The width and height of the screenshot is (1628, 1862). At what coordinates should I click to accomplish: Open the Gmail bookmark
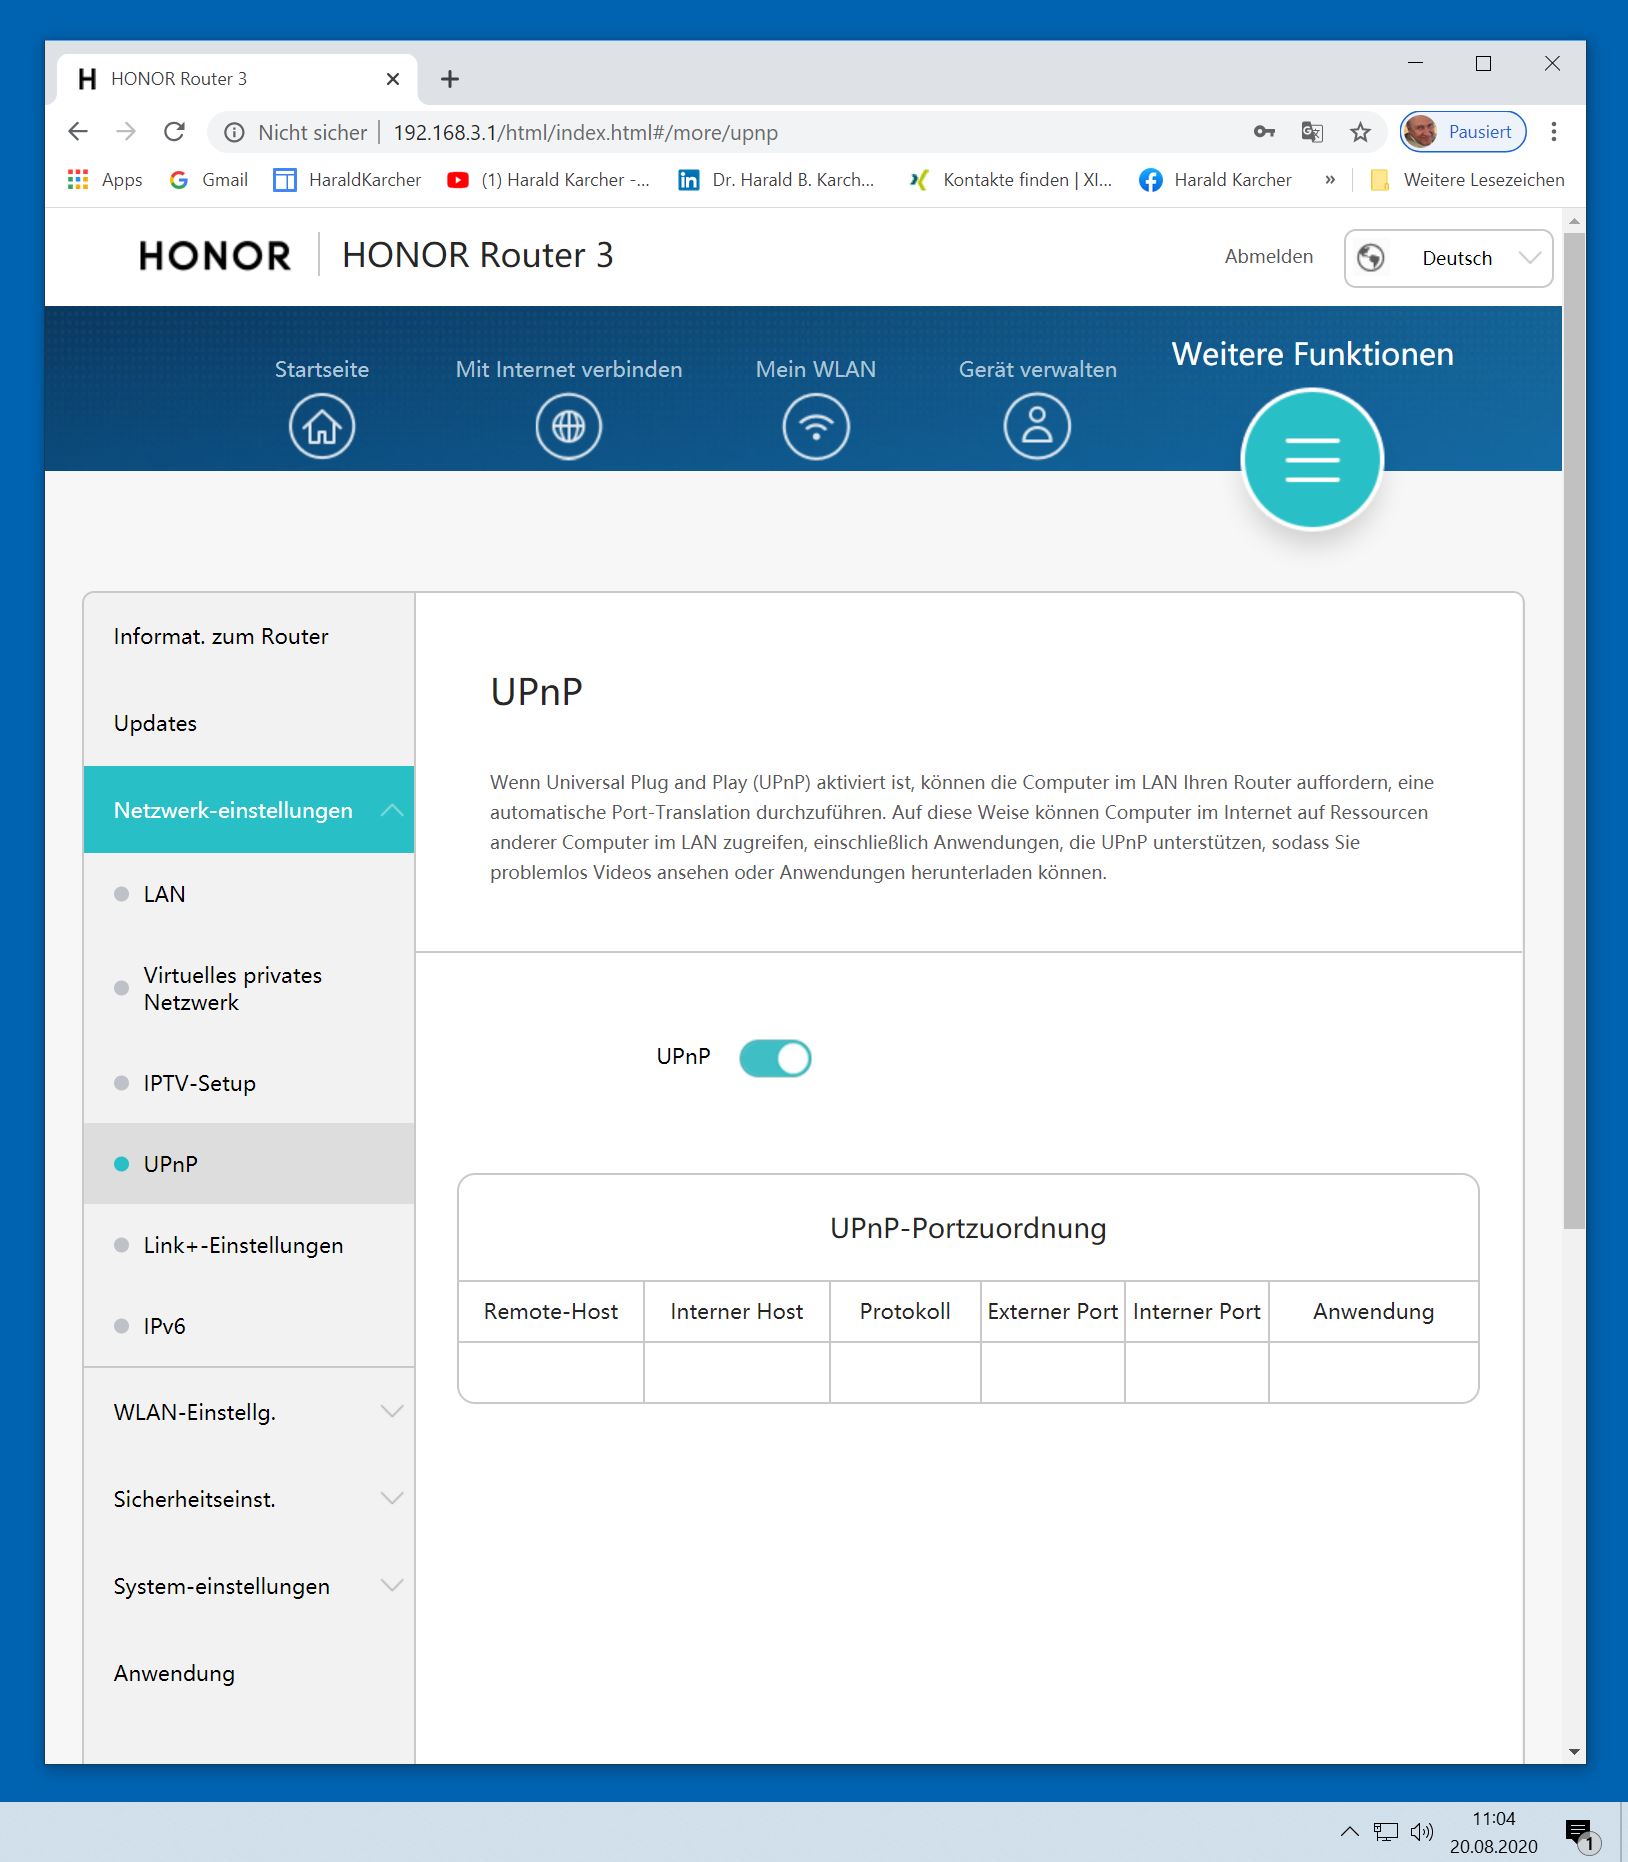(209, 180)
